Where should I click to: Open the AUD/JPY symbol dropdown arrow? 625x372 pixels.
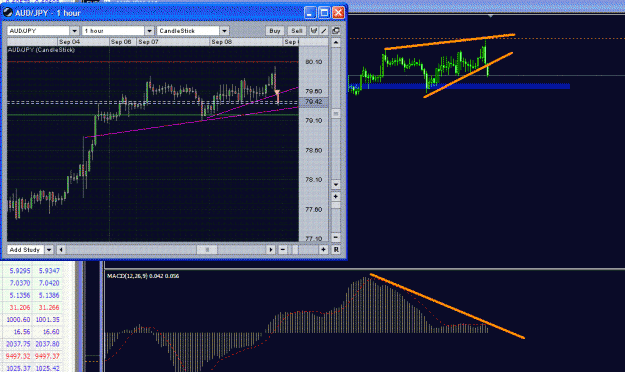[x=75, y=31]
